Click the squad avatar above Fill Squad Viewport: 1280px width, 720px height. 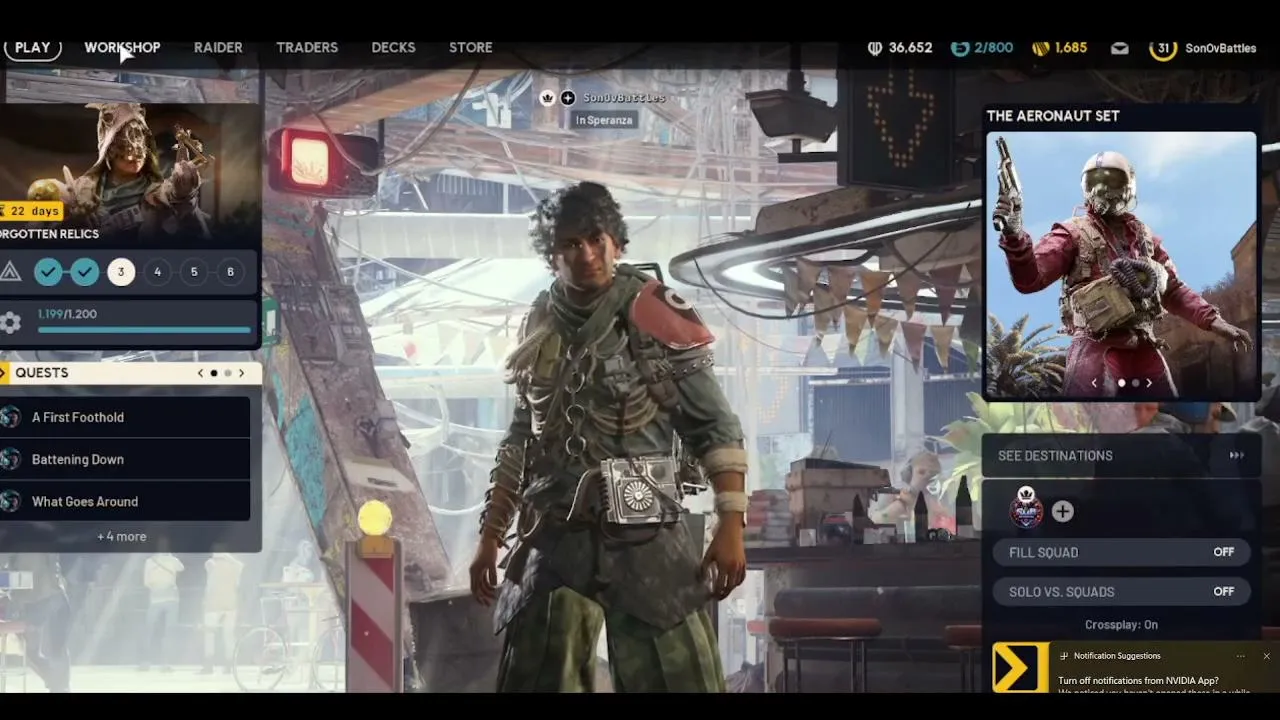1026,509
